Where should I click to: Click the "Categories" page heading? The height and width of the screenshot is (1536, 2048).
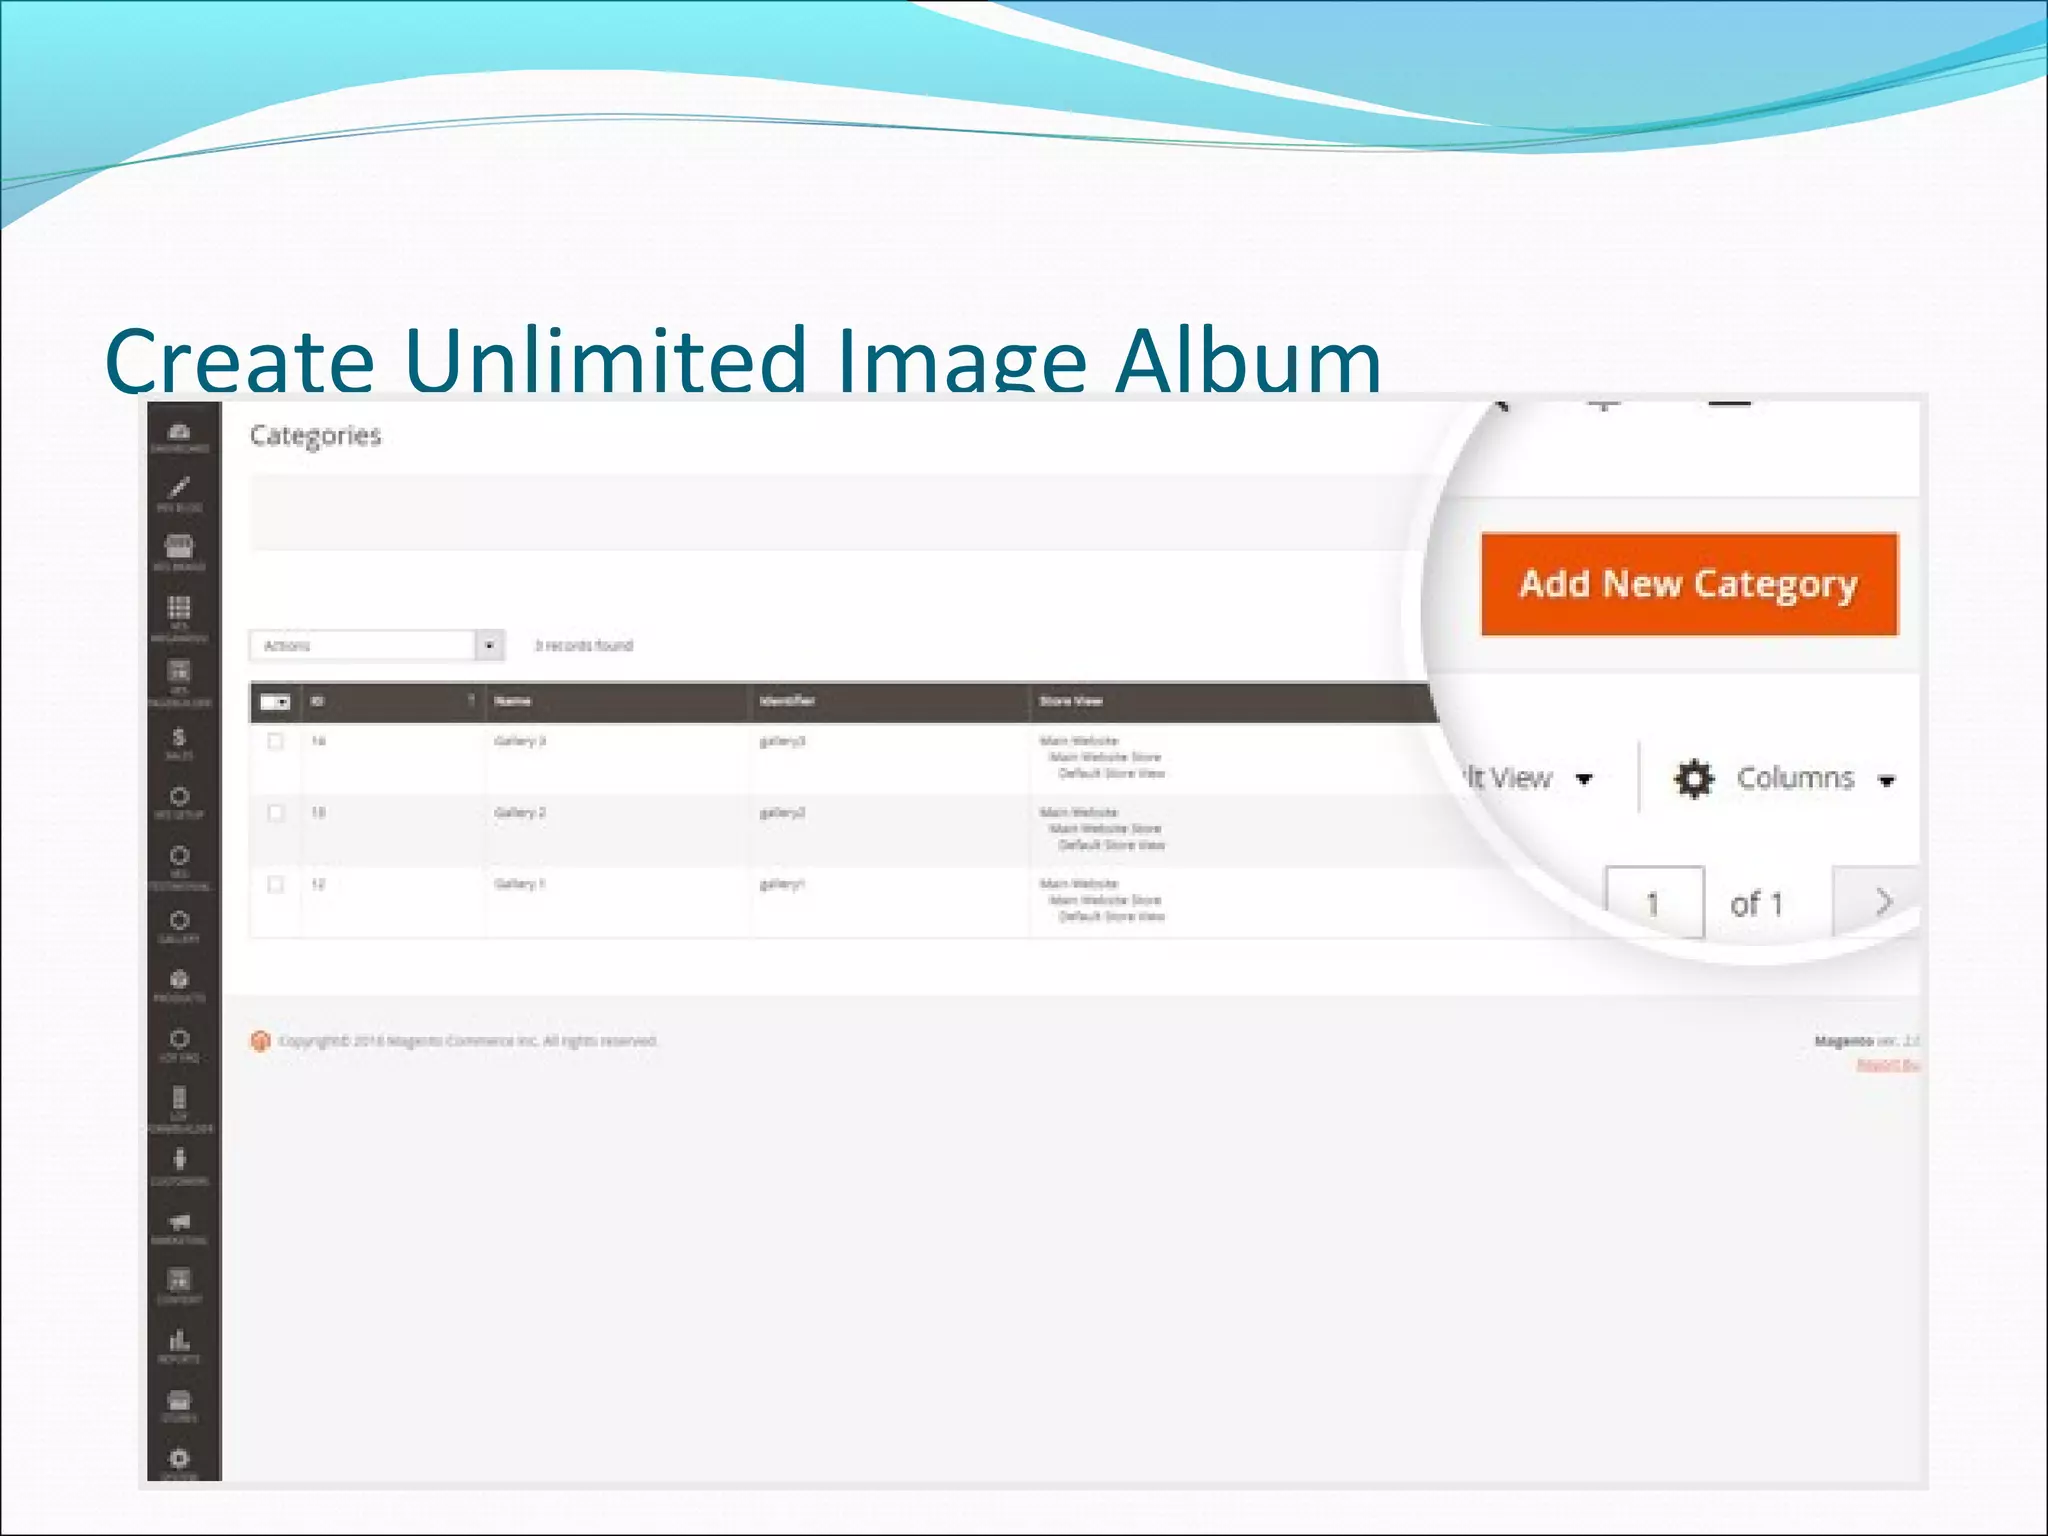[316, 436]
